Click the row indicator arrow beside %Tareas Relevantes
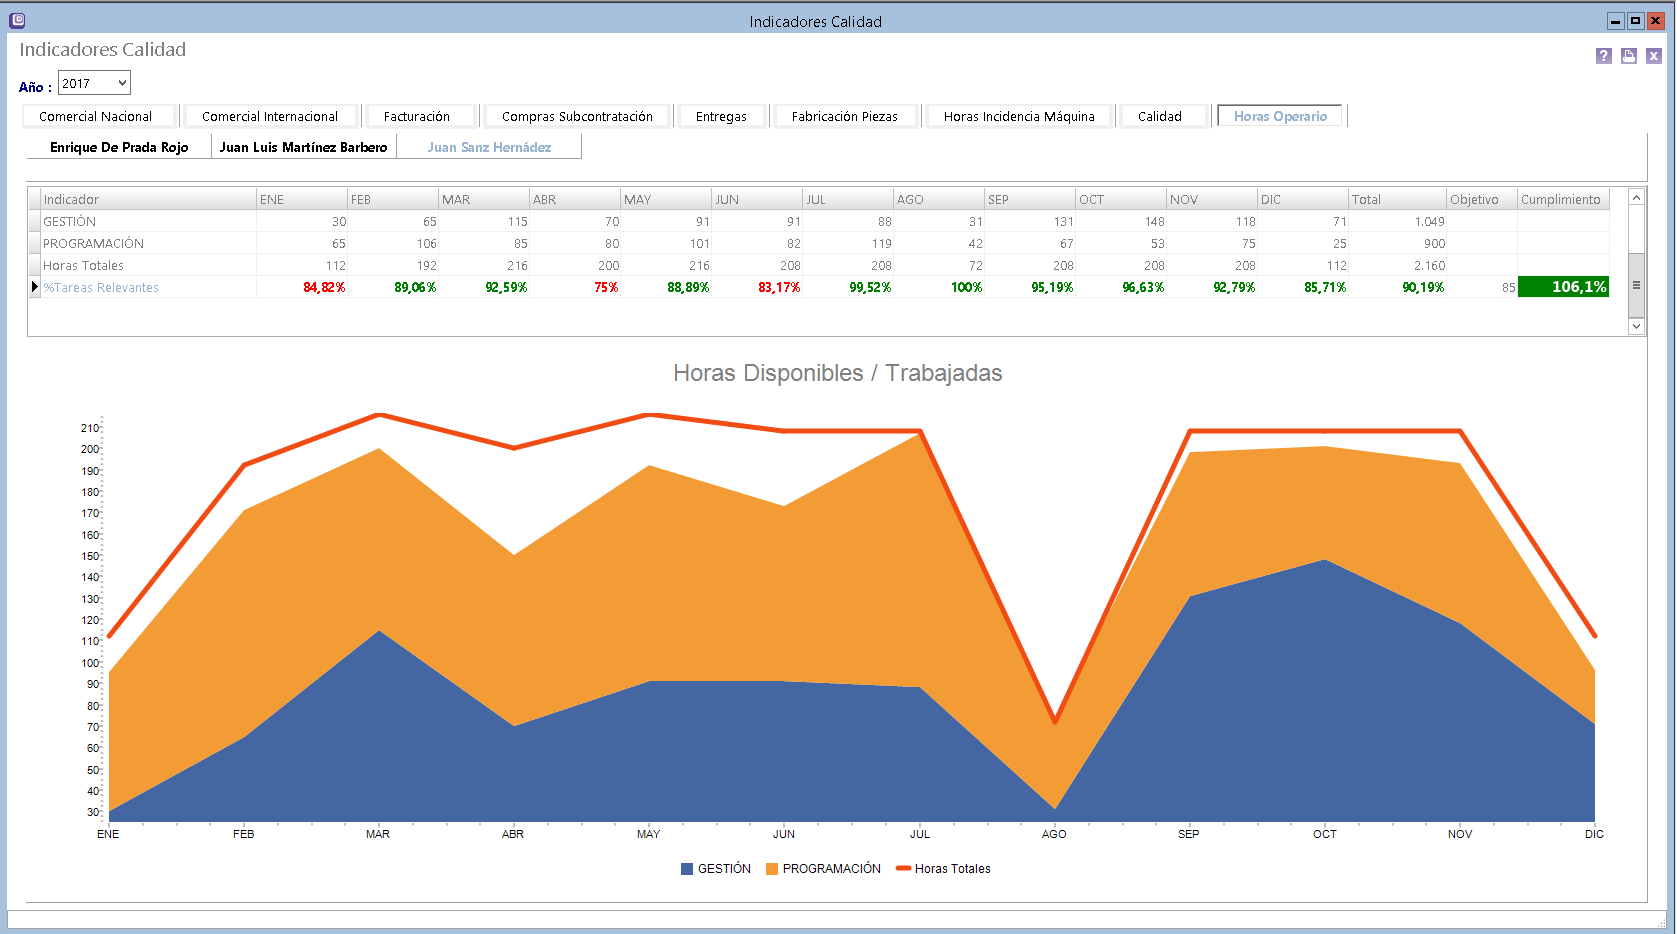The width and height of the screenshot is (1677, 934). (x=35, y=287)
